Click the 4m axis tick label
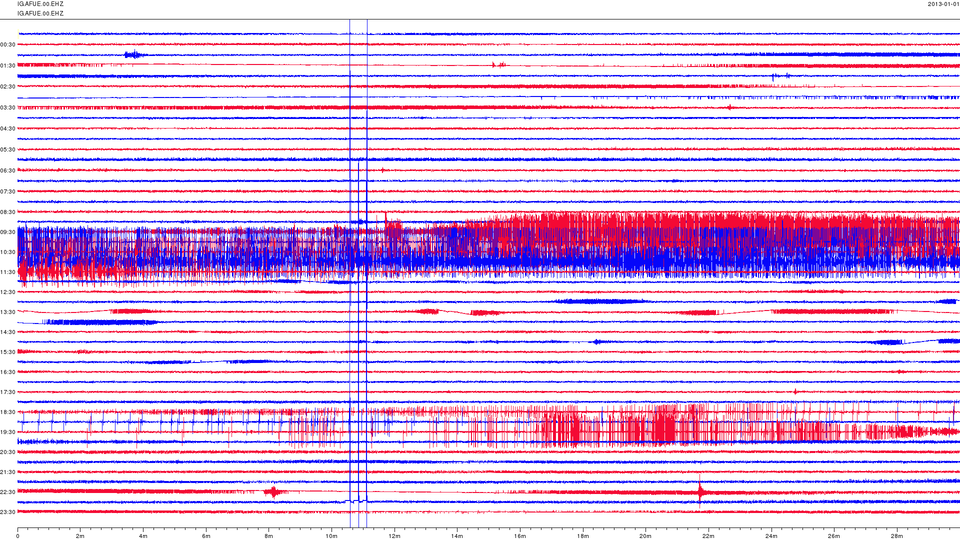Image resolution: width=960 pixels, height=540 pixels. [143, 536]
